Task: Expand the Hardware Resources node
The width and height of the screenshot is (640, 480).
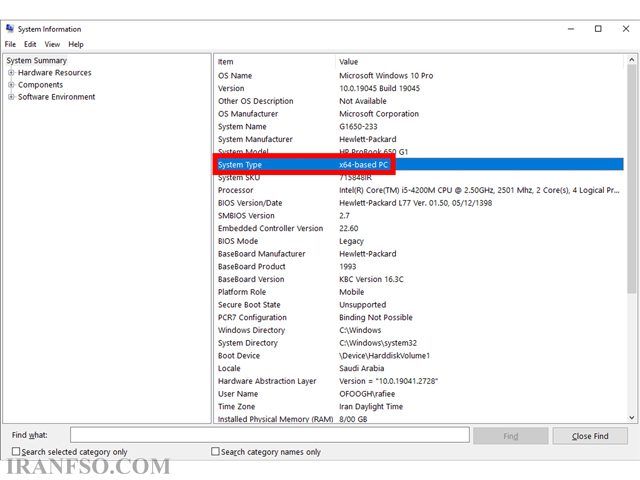Action: tap(11, 73)
